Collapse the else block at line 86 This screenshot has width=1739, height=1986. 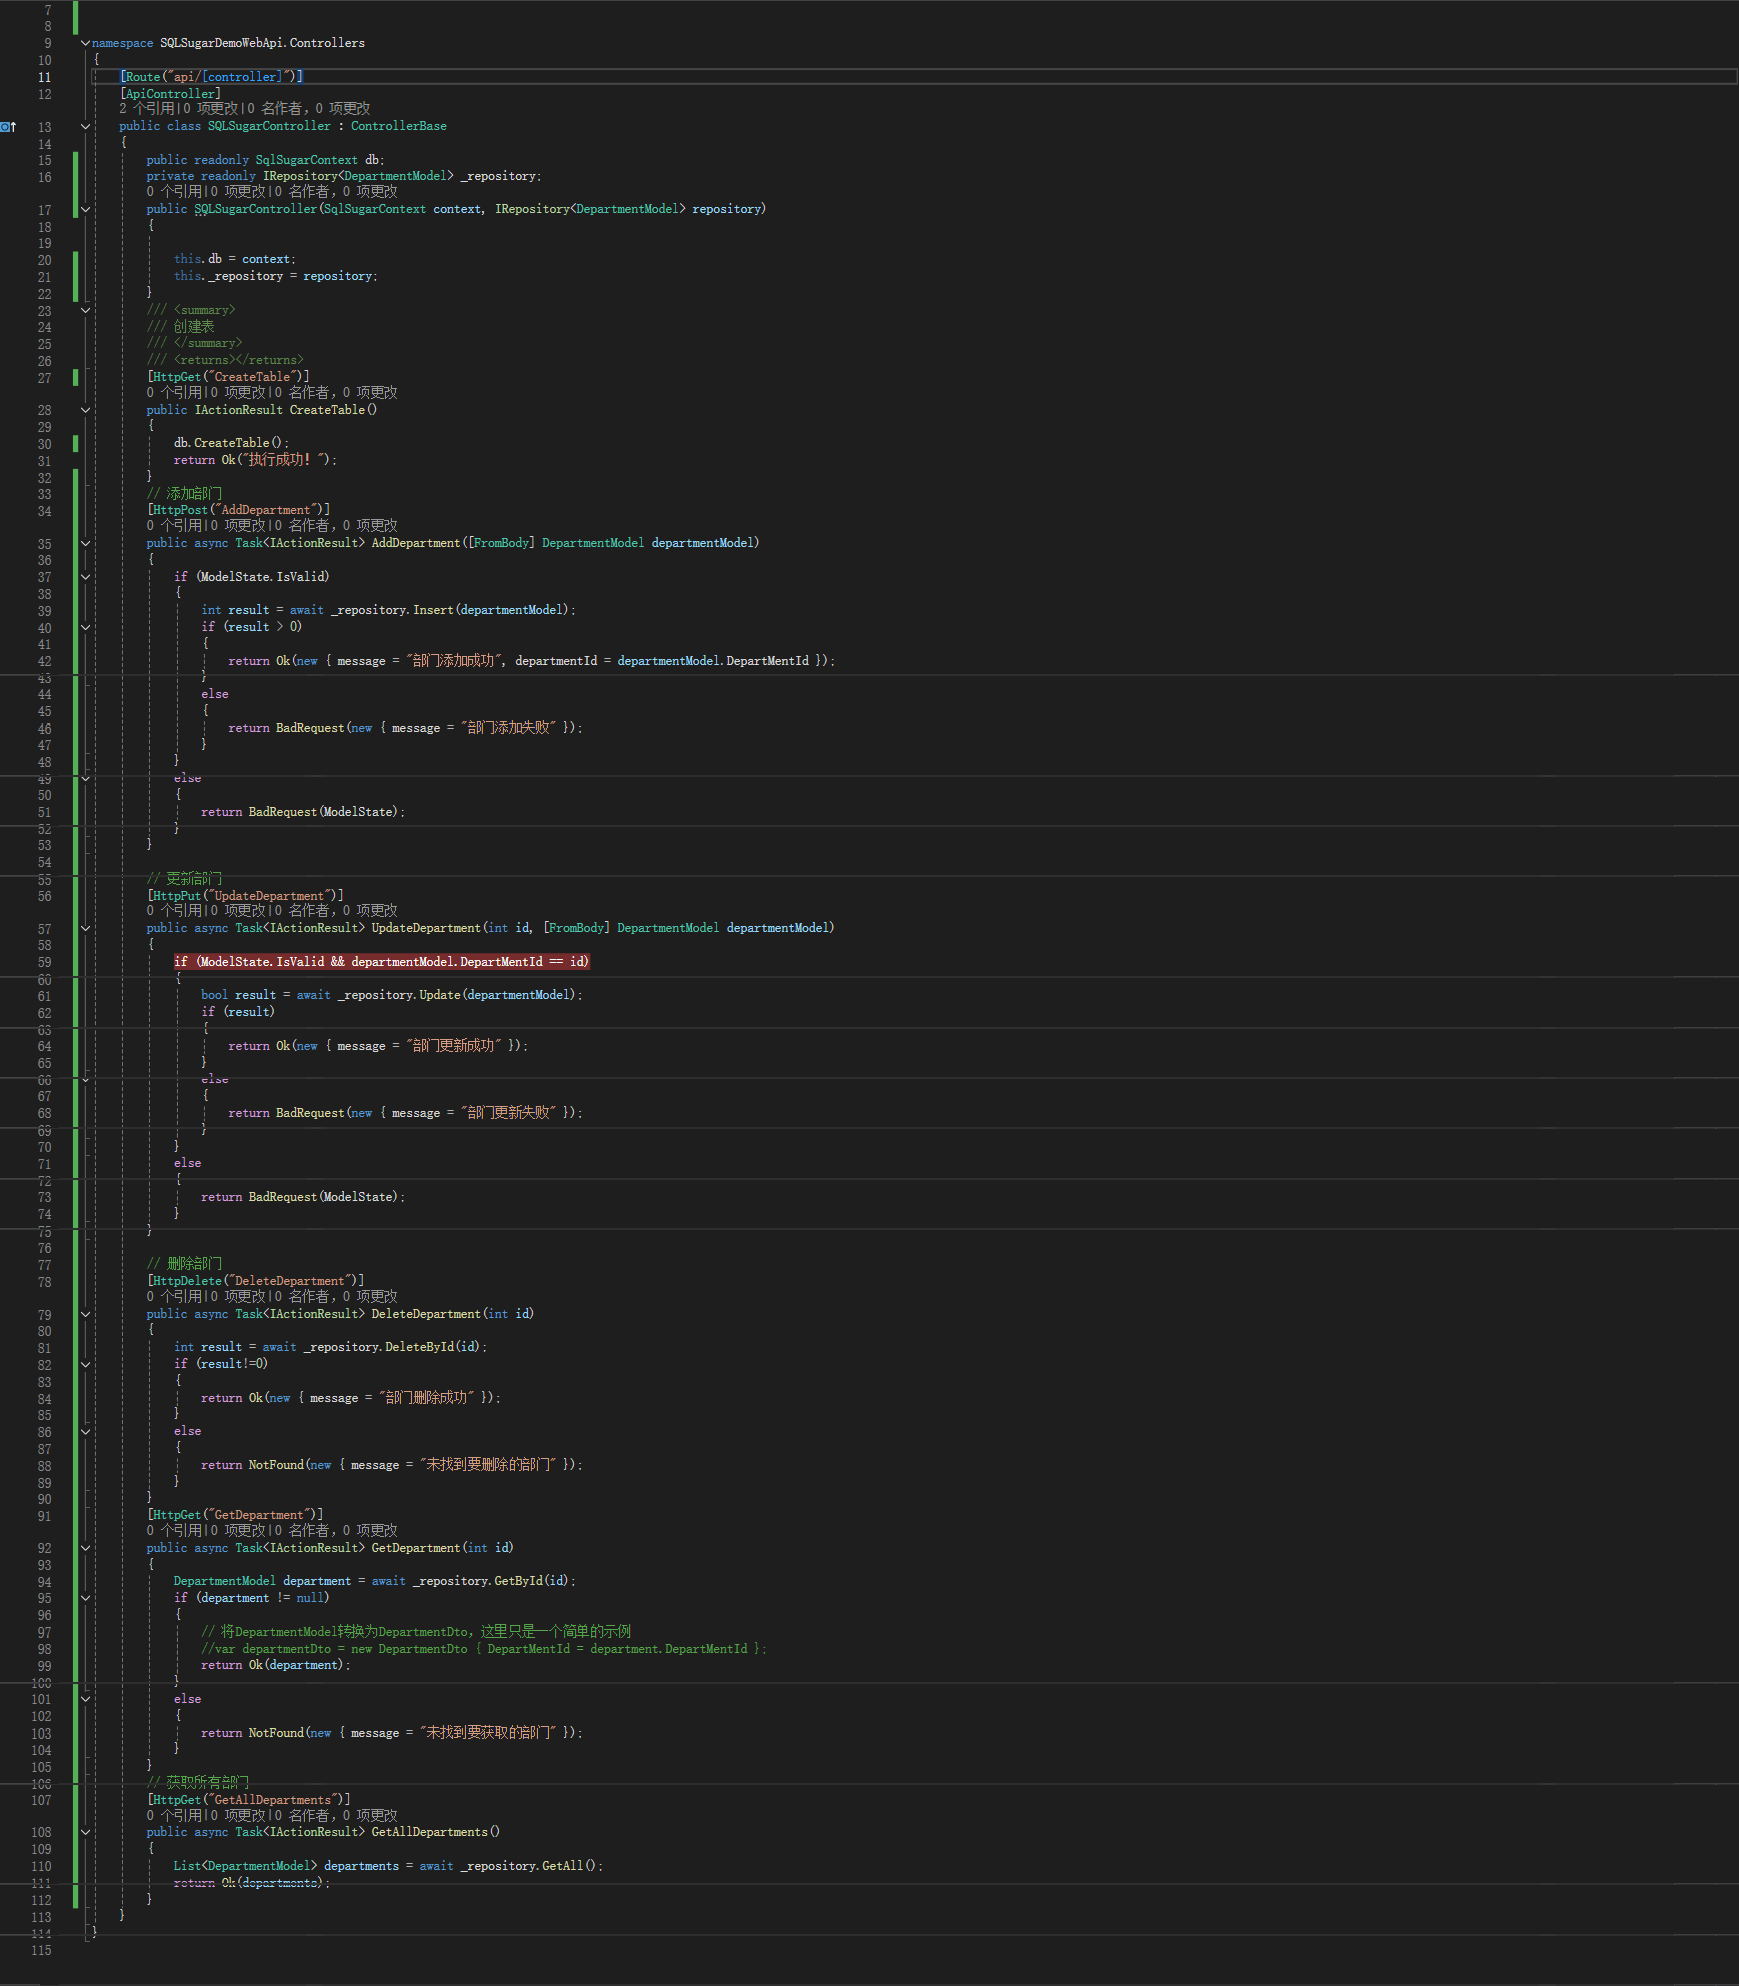pyautogui.click(x=85, y=1432)
